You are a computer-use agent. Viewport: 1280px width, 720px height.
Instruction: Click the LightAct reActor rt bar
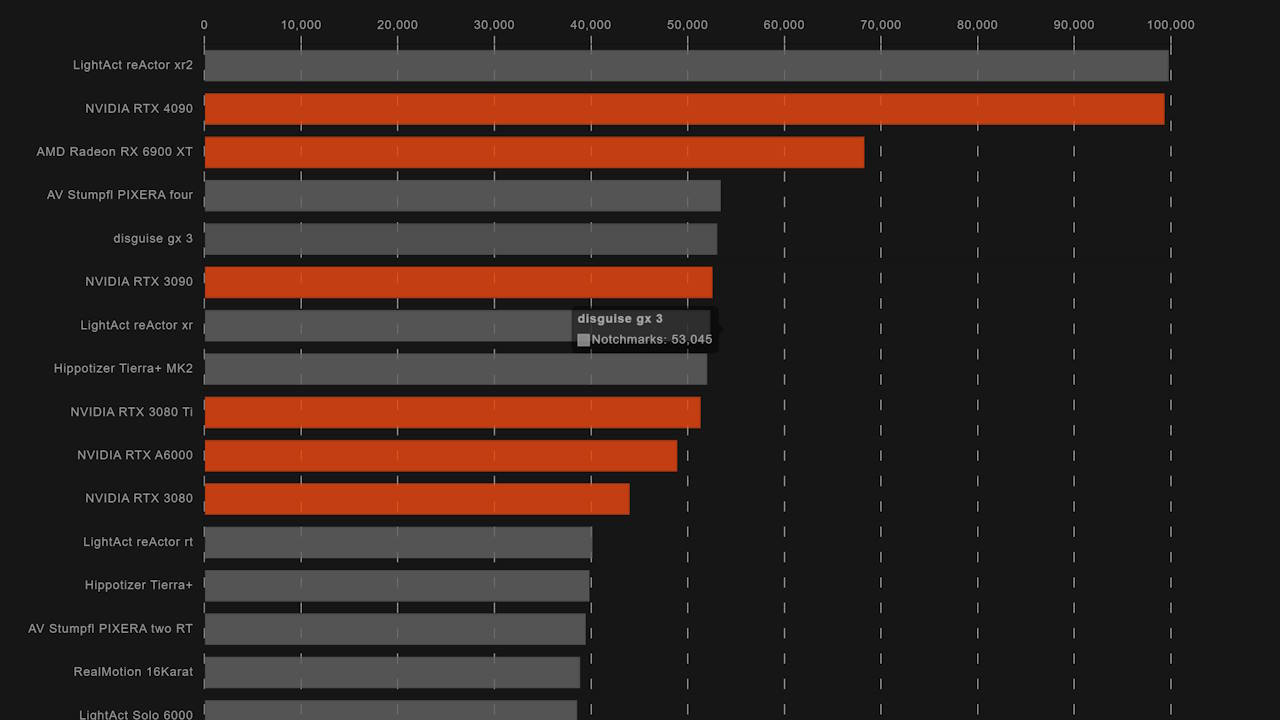click(398, 542)
